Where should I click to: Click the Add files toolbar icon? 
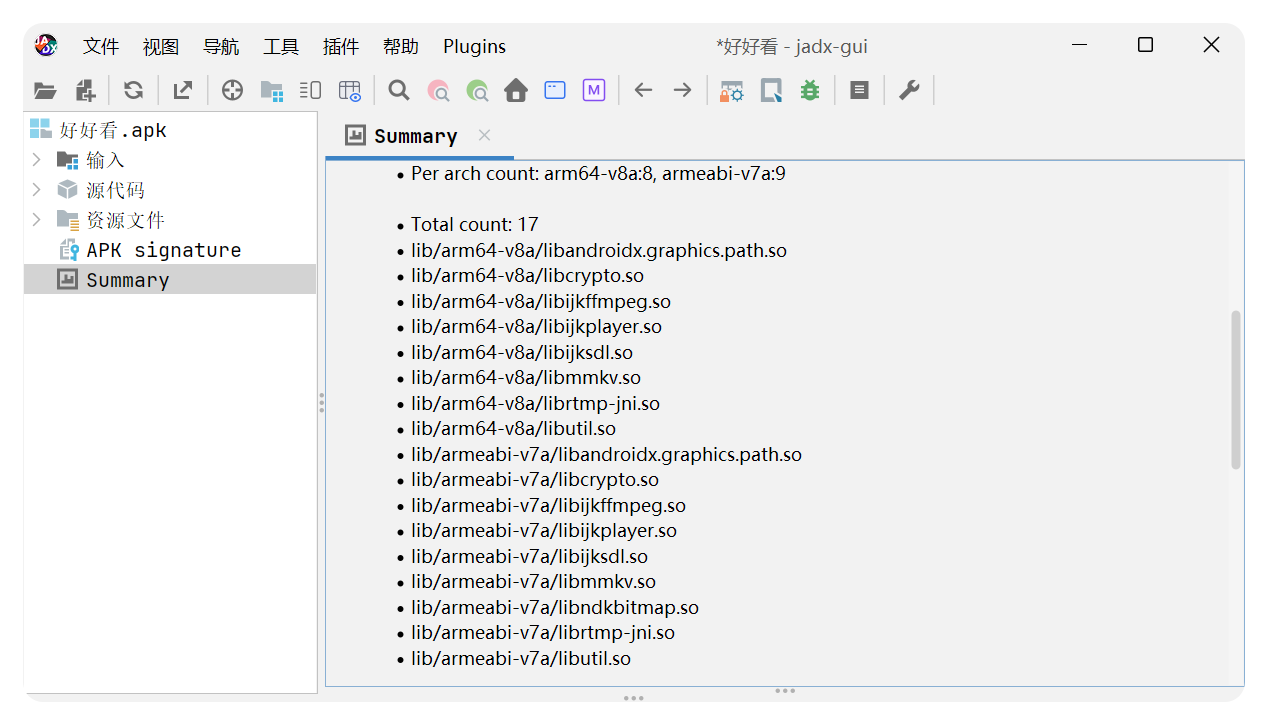point(85,91)
